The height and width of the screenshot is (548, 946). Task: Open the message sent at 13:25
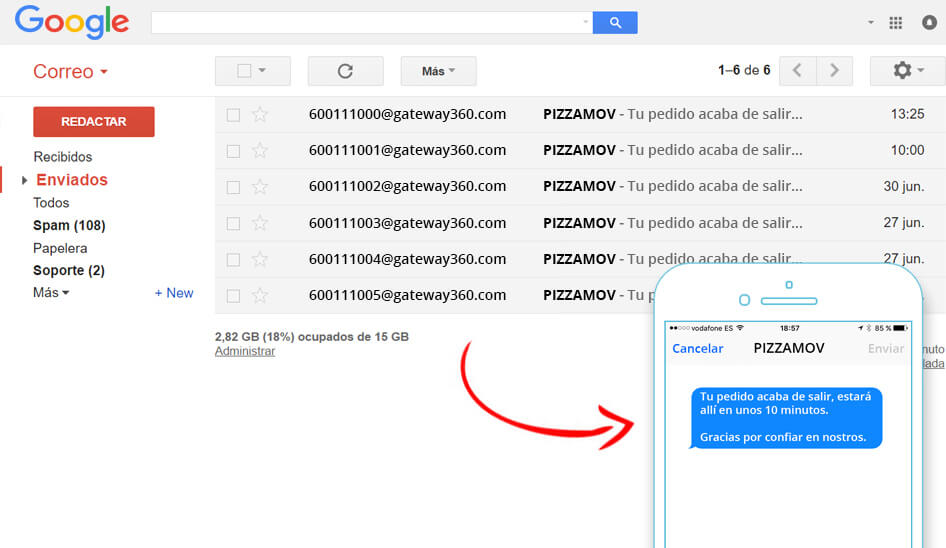coord(580,115)
